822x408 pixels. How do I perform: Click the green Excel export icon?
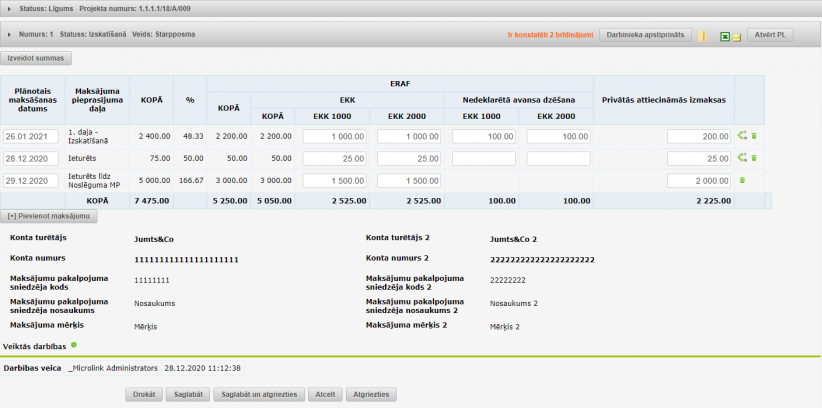tap(724, 36)
